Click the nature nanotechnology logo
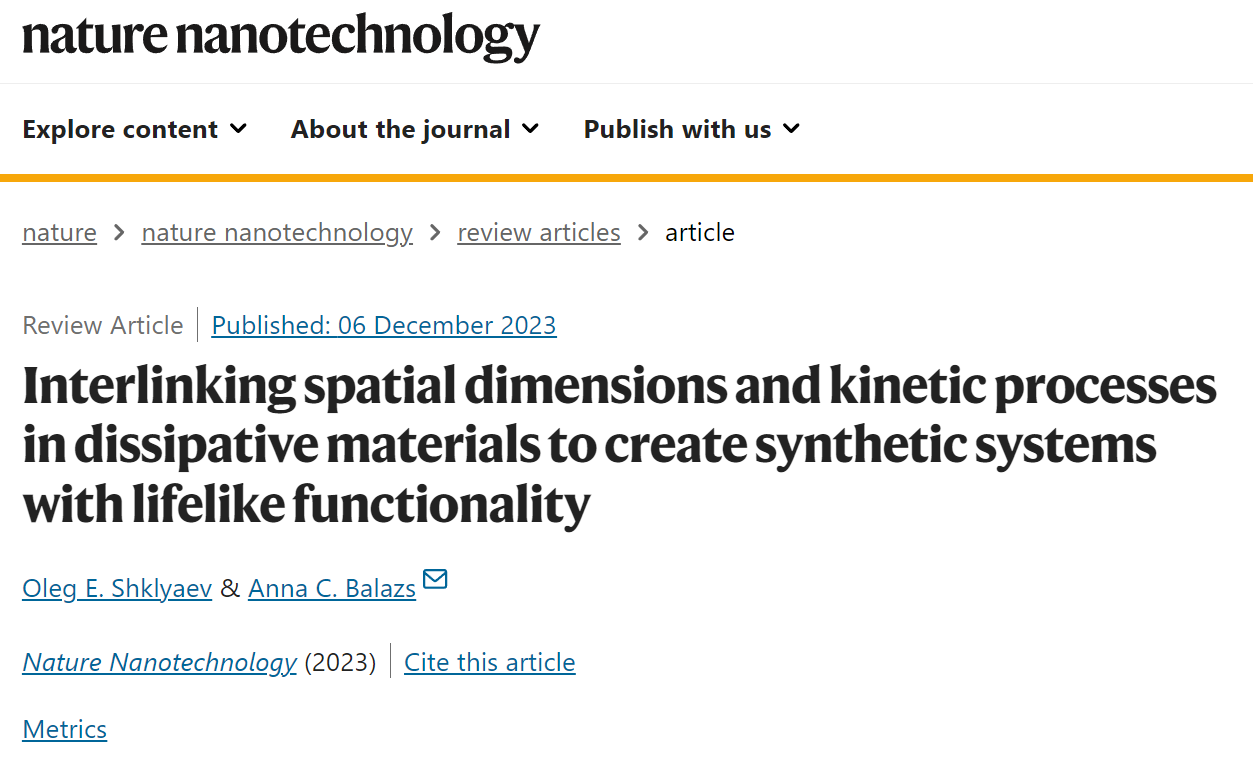The height and width of the screenshot is (776, 1253). tap(281, 36)
